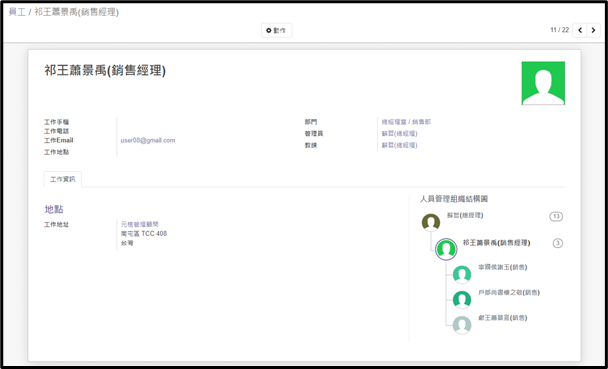
Task: Go to the previous employee record
Action: pyautogui.click(x=580, y=30)
